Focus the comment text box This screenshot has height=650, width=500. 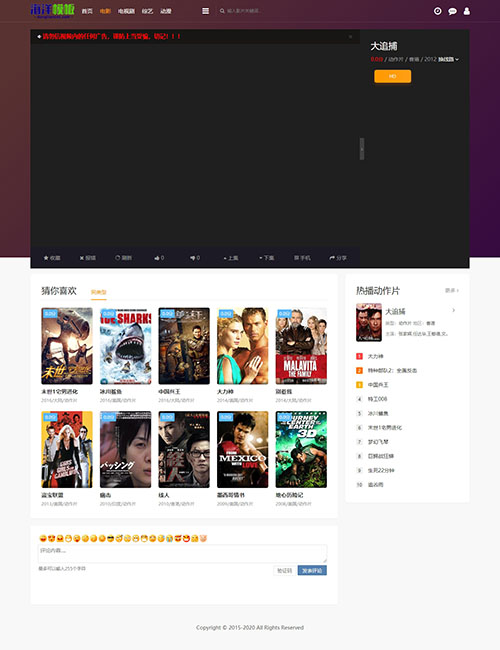(x=182, y=554)
